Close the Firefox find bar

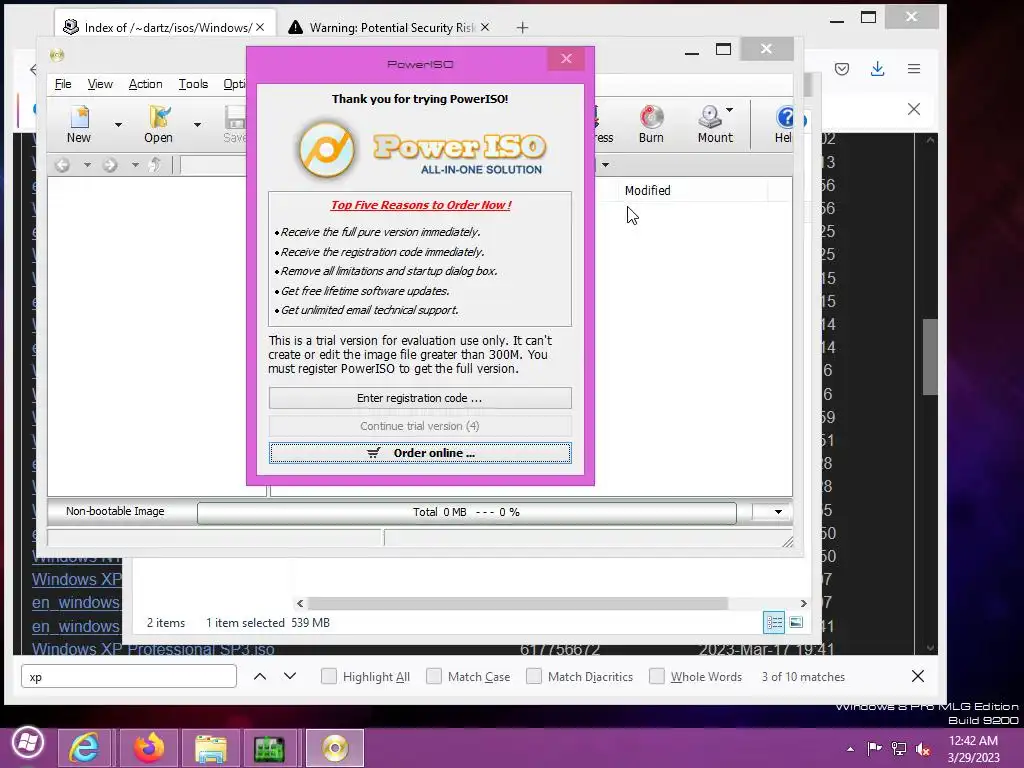pyautogui.click(x=918, y=677)
